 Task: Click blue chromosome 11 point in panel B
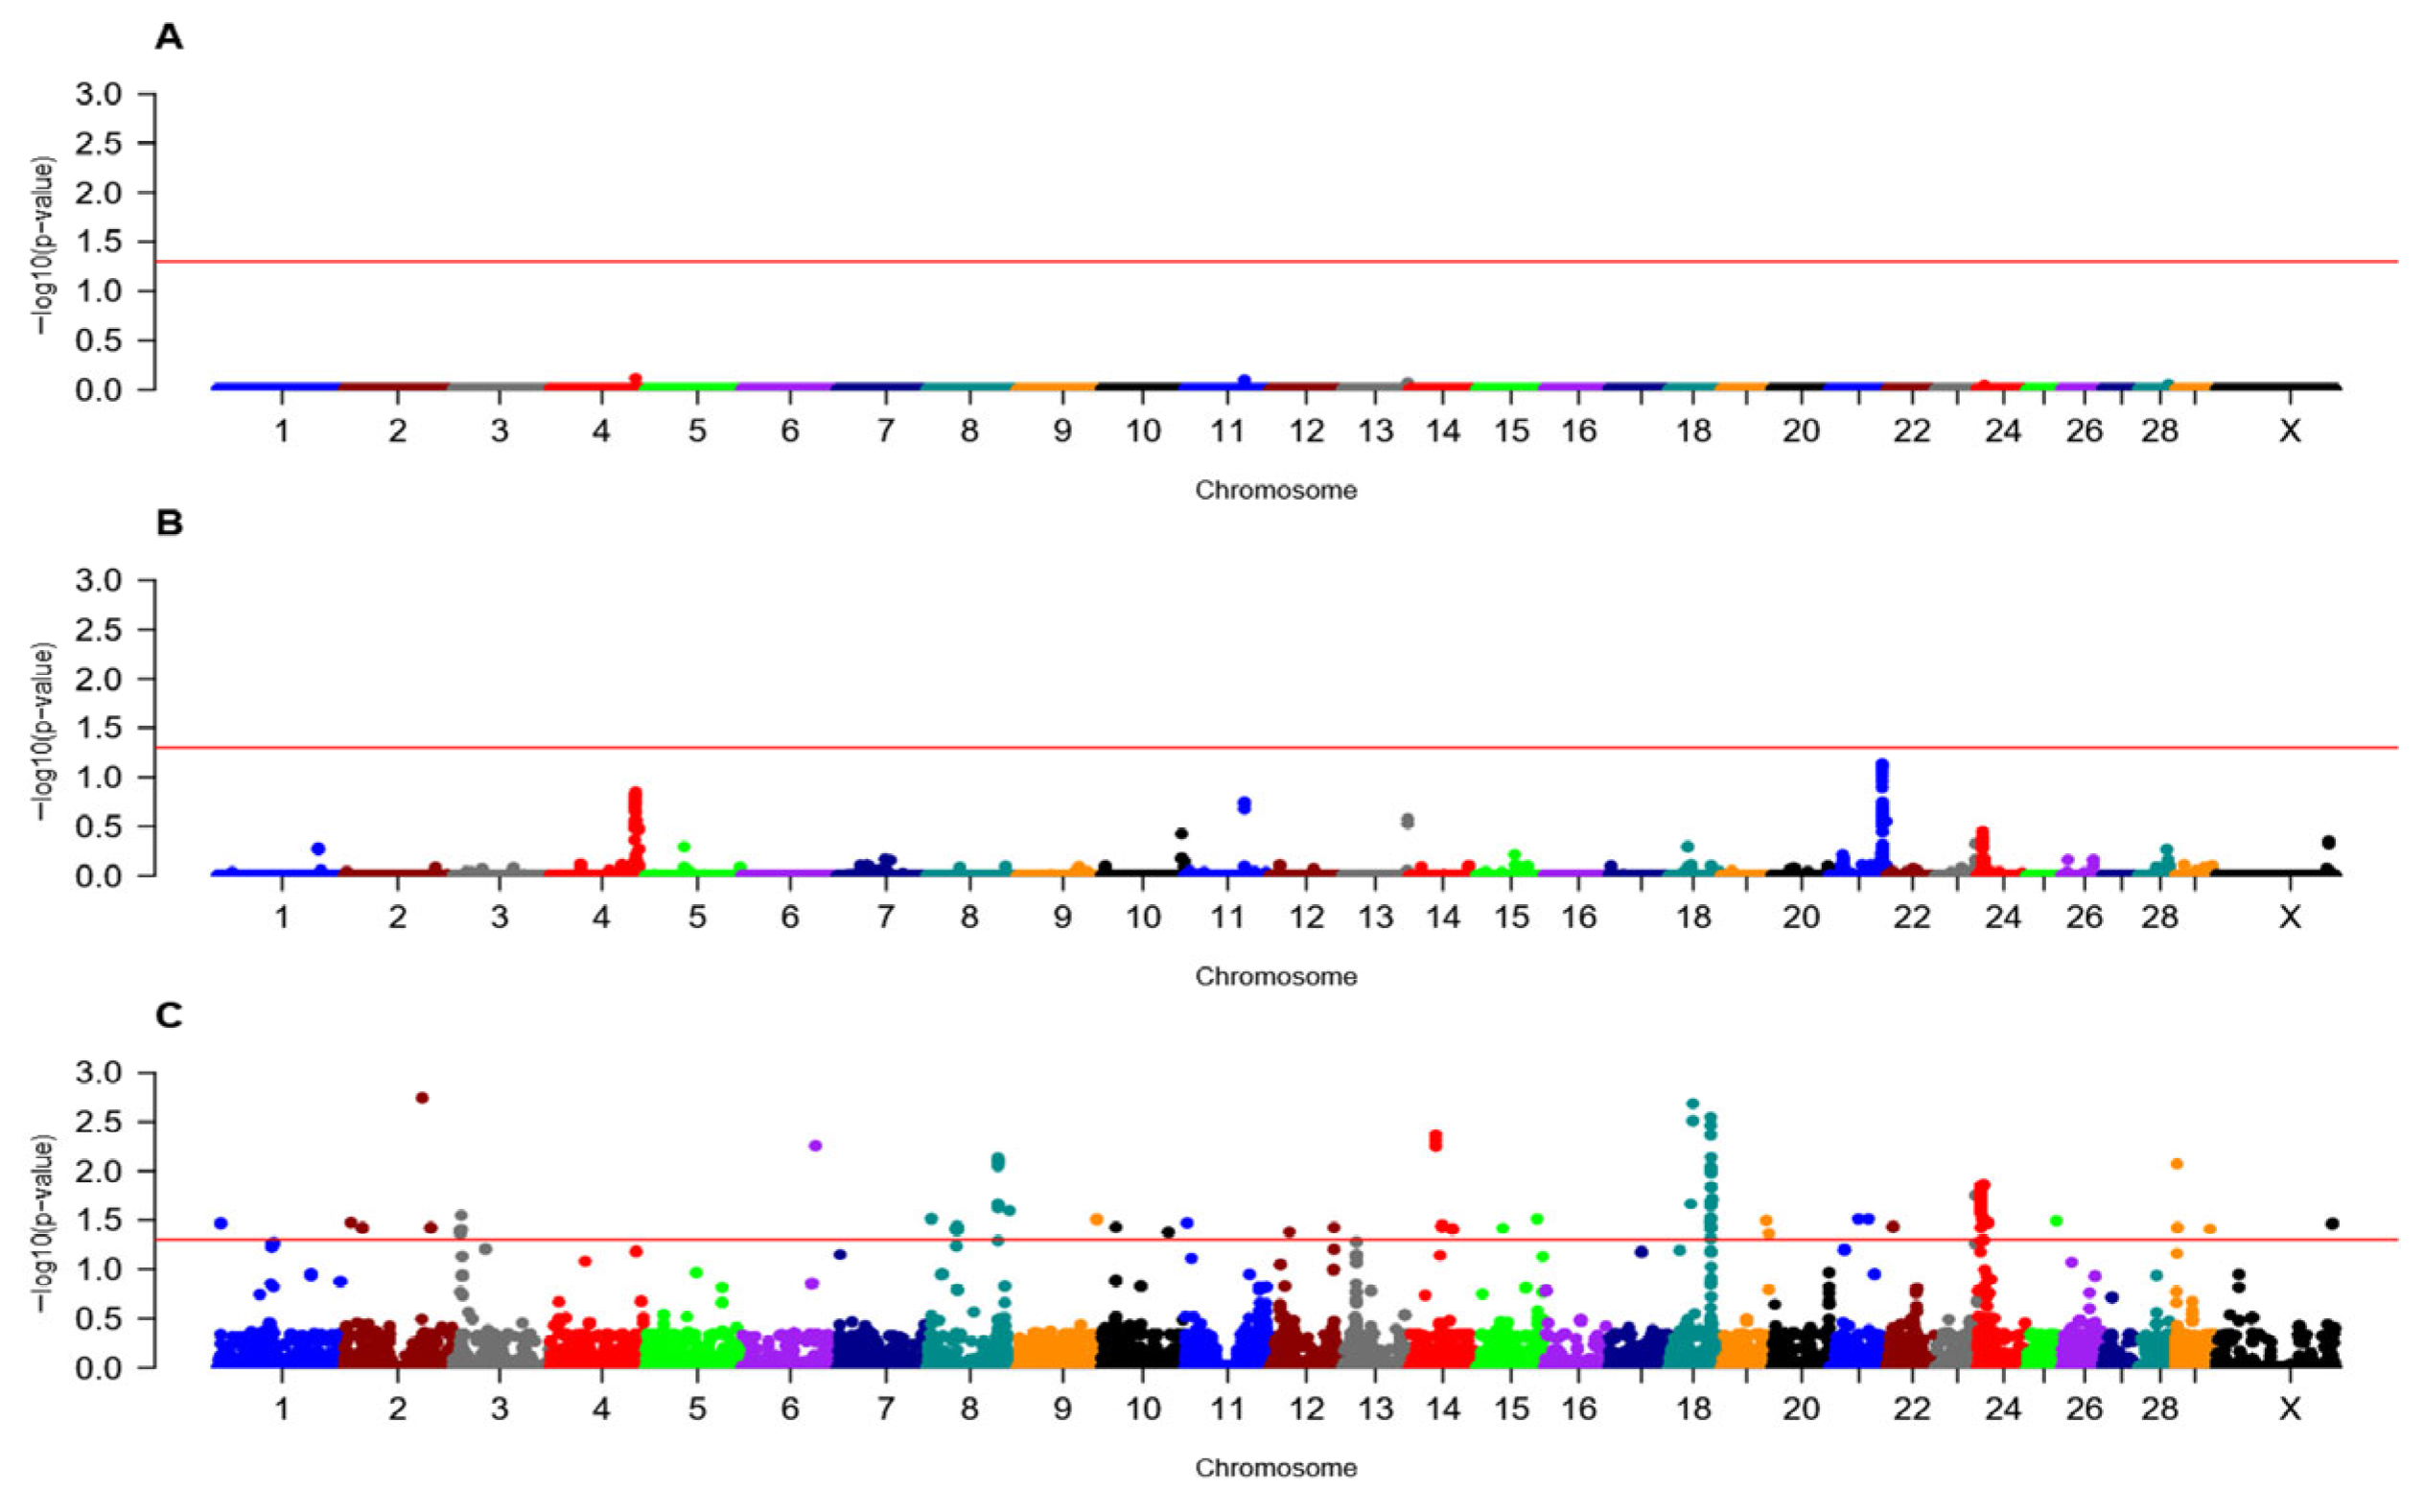click(1244, 805)
